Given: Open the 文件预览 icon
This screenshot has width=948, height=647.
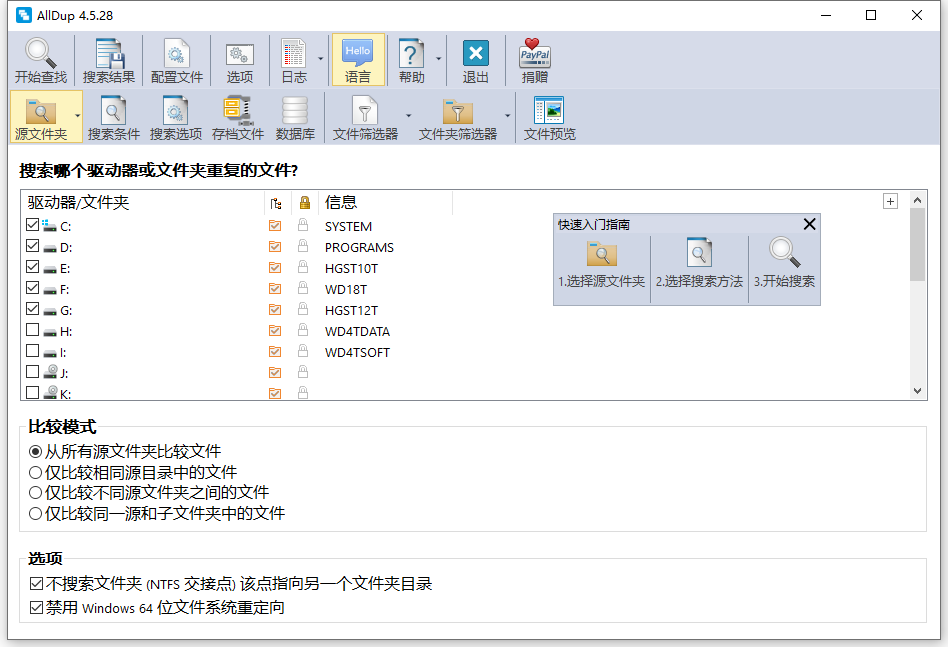Looking at the screenshot, I should 549,111.
